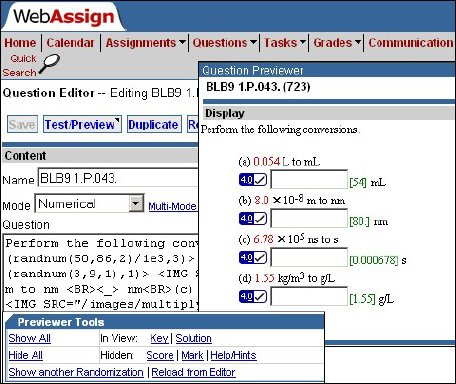456x384 pixels.
Task: Click the red value 0.054 in part (a)
Action: [x=267, y=162]
